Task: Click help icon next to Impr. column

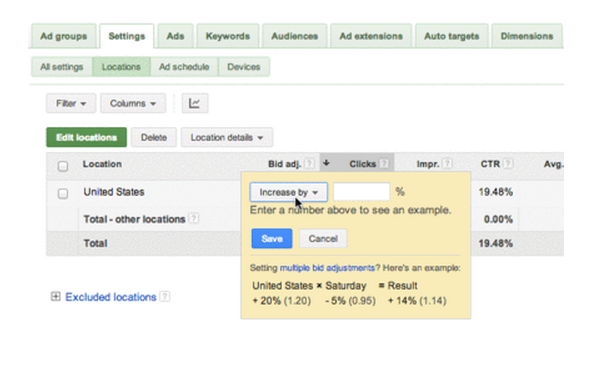Action: pyautogui.click(x=447, y=164)
